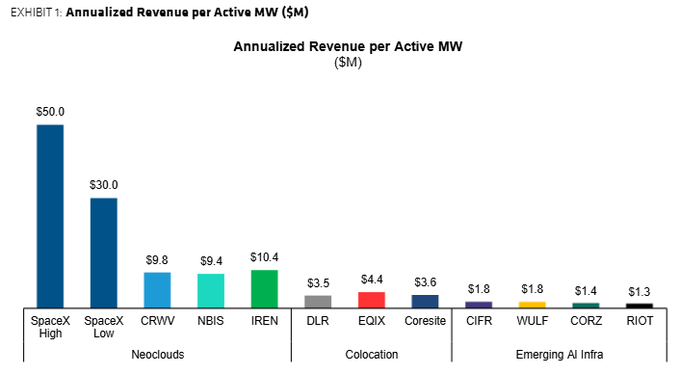680x374 pixels.
Task: Select the CRWV axis label
Action: click(157, 321)
